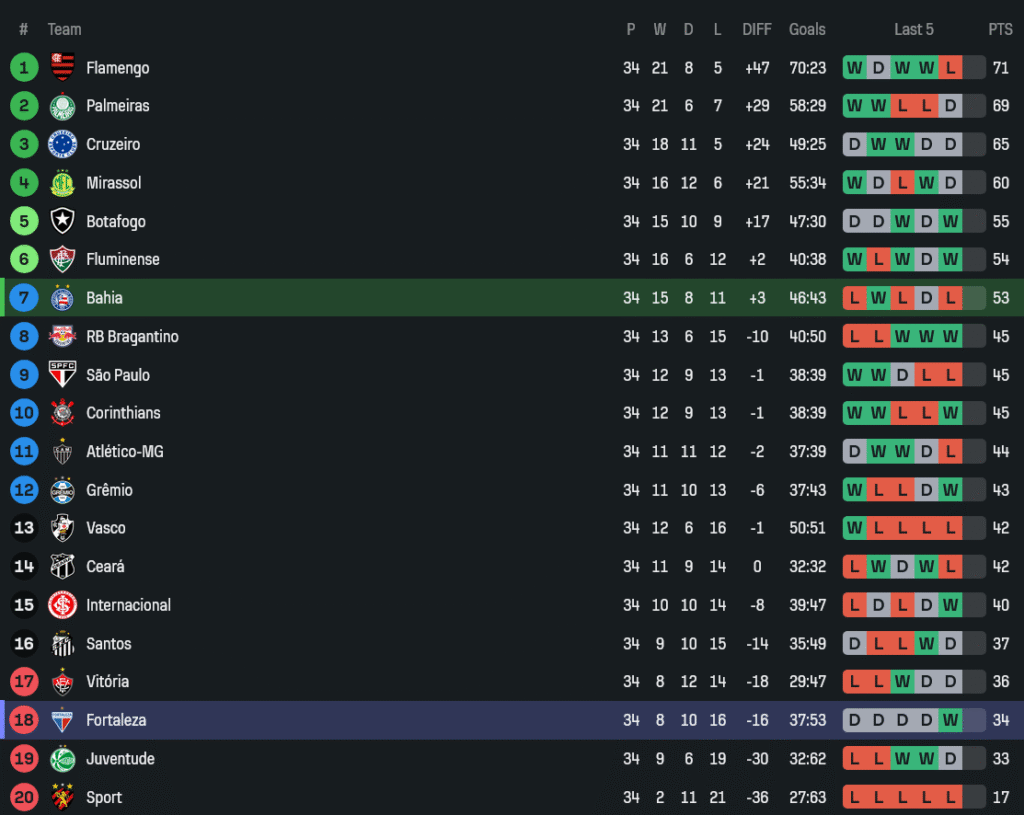Click the São Paulo SPFC crest

click(x=63, y=375)
